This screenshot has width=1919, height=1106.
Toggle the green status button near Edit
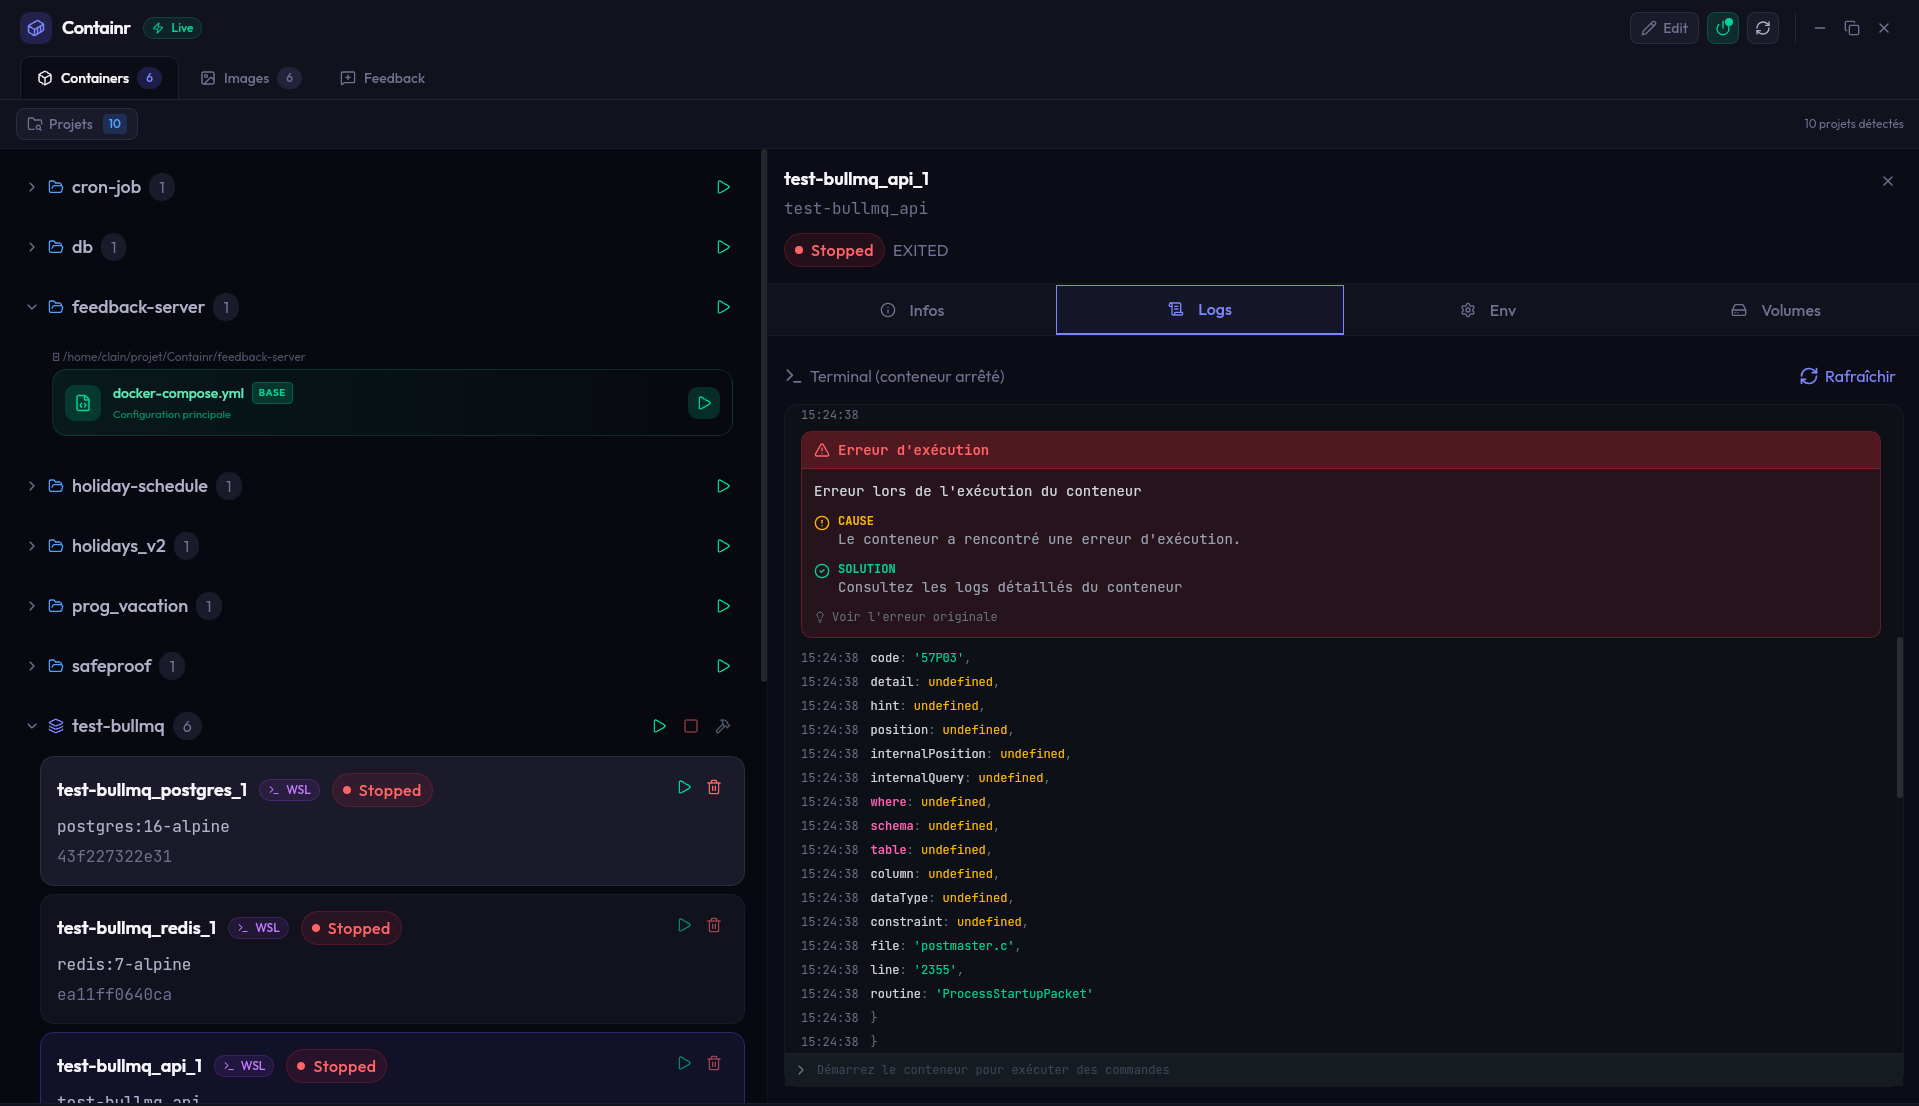click(1722, 27)
